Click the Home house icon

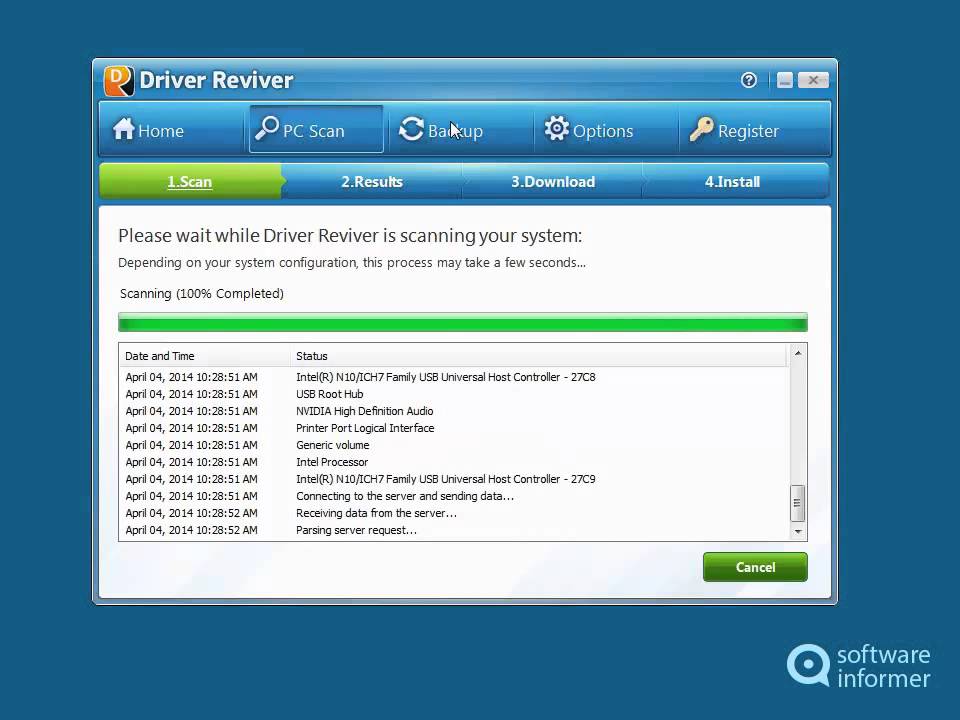pyautogui.click(x=124, y=129)
